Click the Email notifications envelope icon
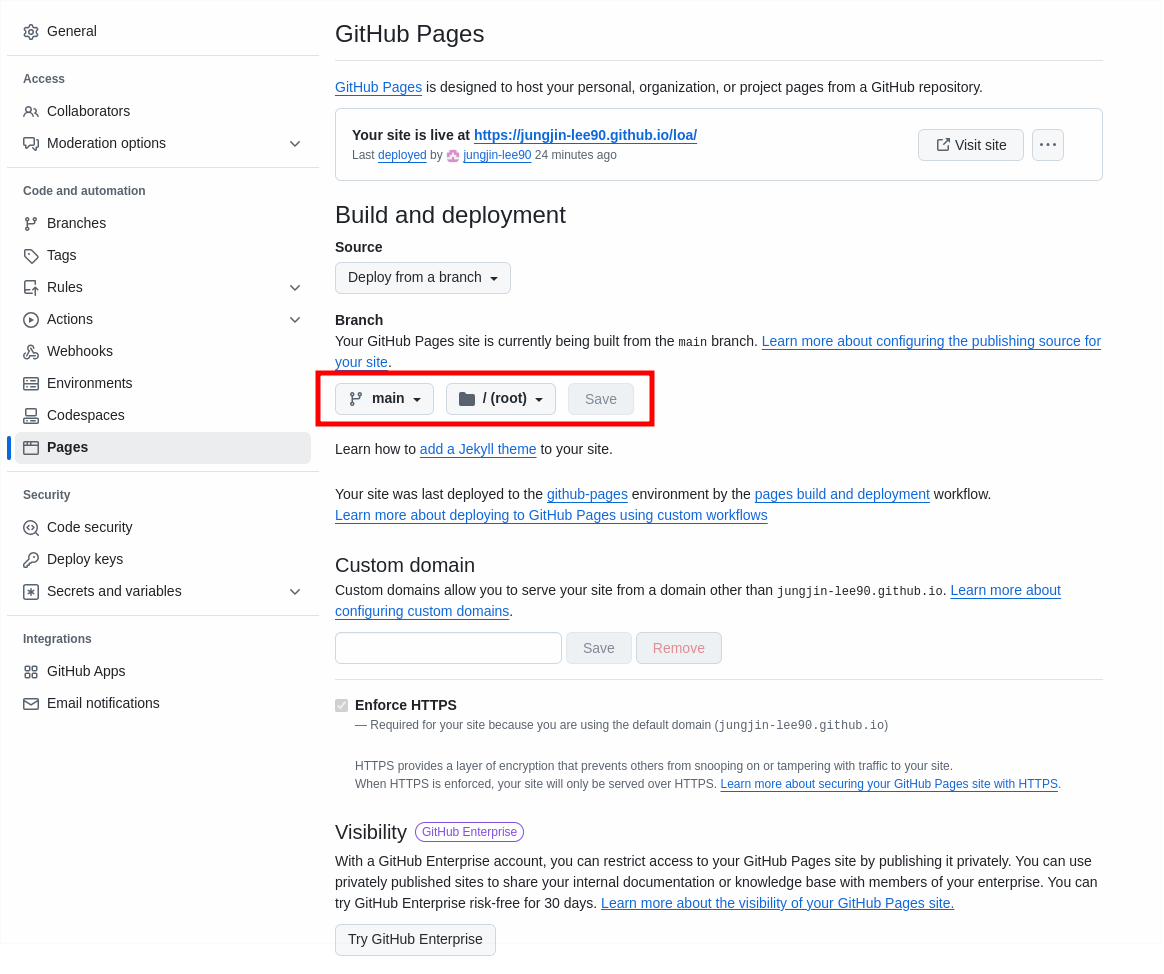The width and height of the screenshot is (1164, 974). tap(30, 703)
